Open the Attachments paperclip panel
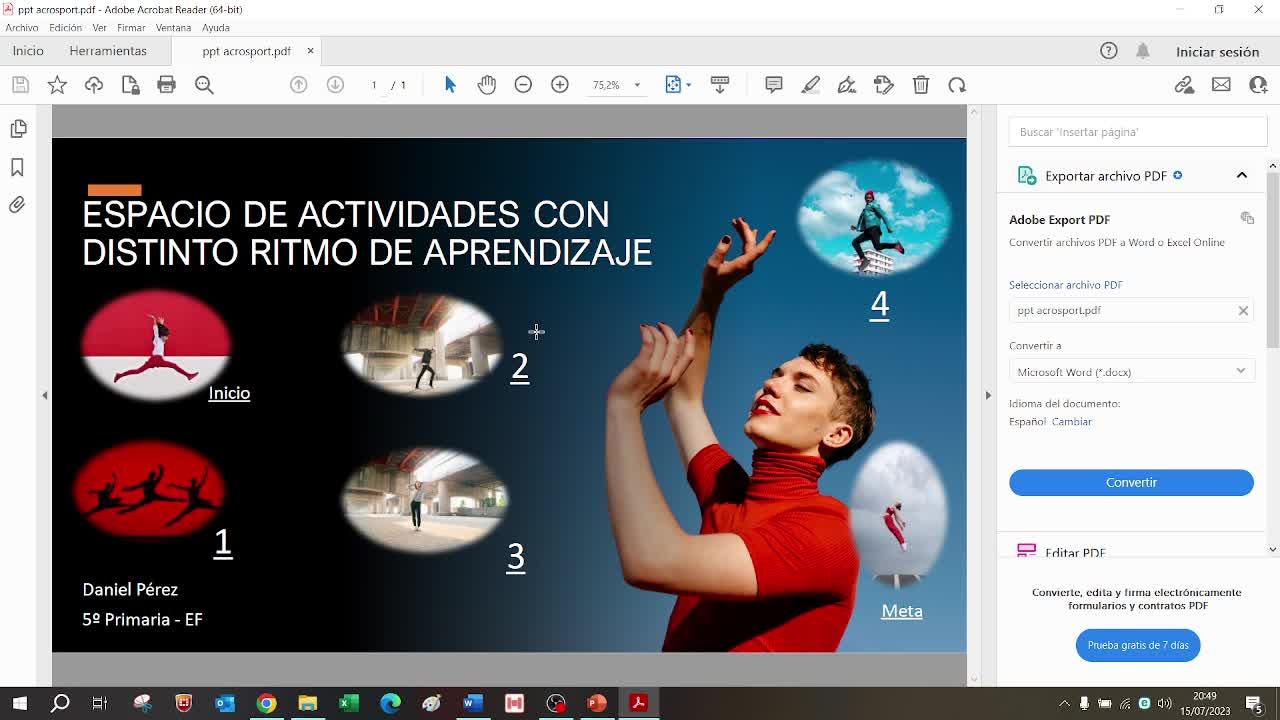The width and height of the screenshot is (1280, 720). click(x=17, y=205)
